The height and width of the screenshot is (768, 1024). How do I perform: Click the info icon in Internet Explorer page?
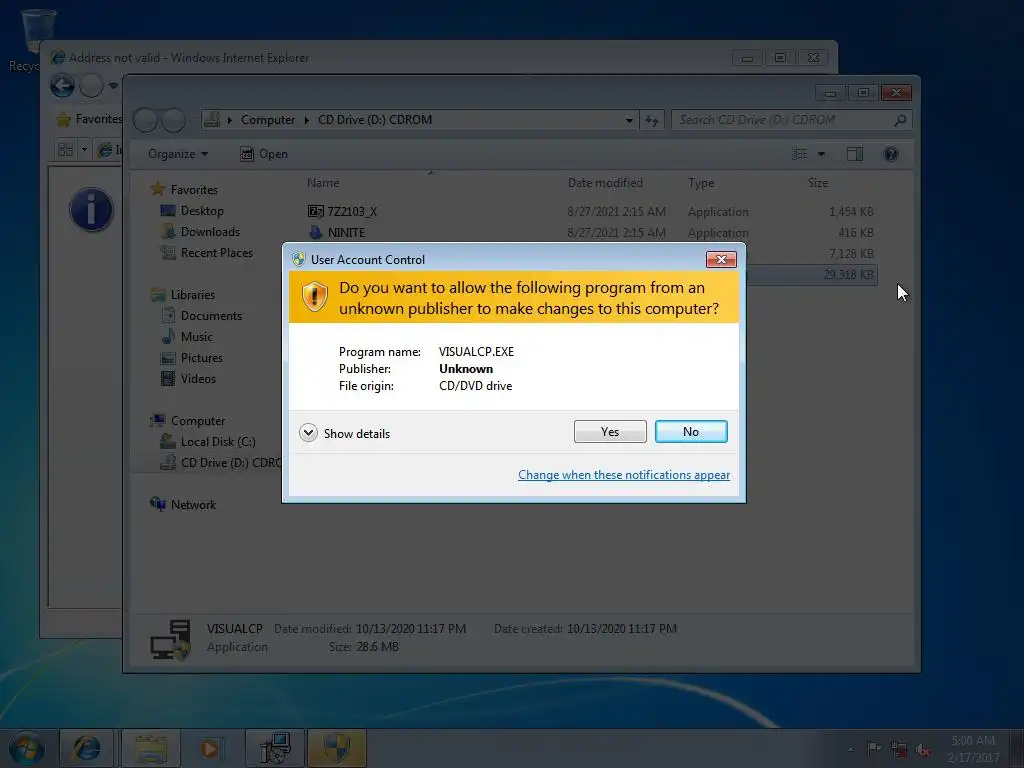91,209
